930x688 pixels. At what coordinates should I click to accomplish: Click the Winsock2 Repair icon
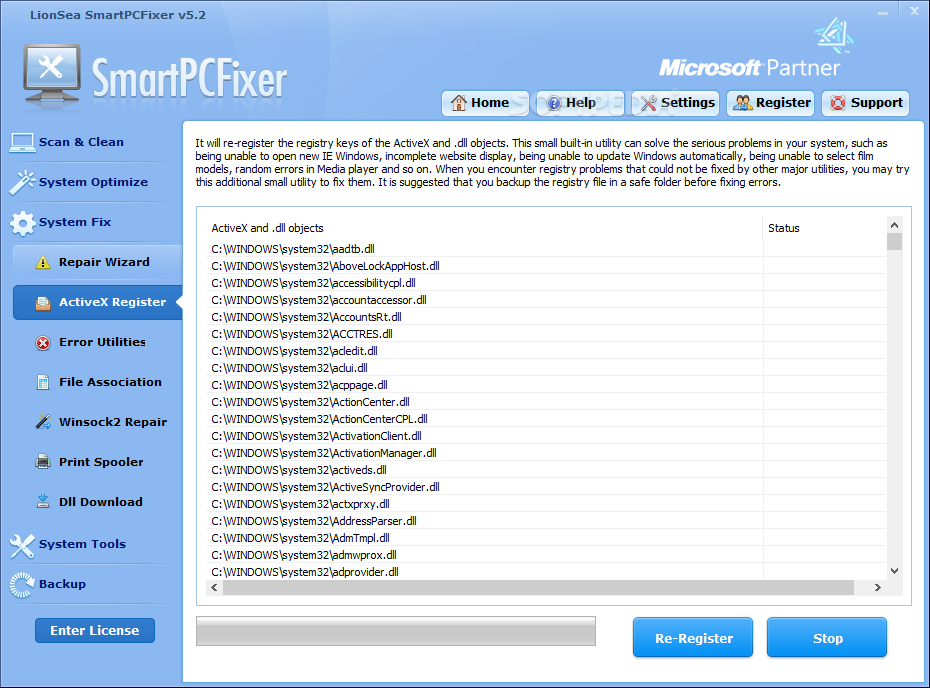(43, 422)
